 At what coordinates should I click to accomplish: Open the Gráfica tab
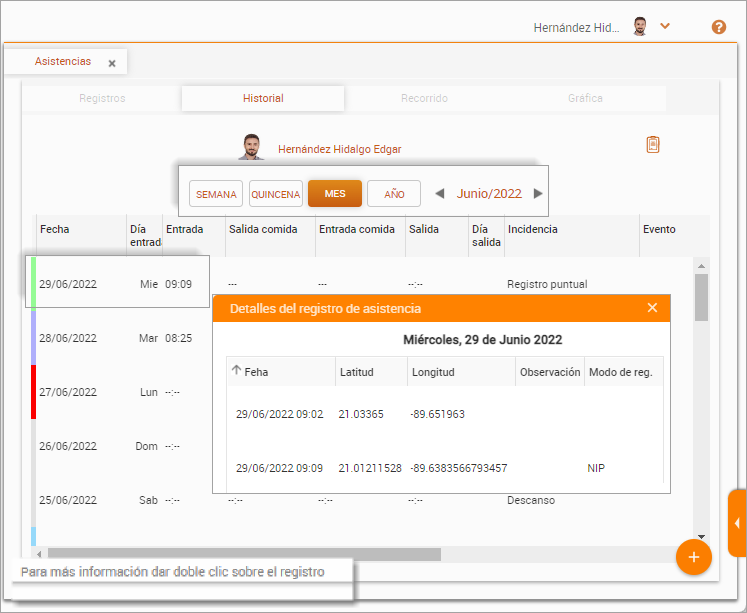coord(585,99)
